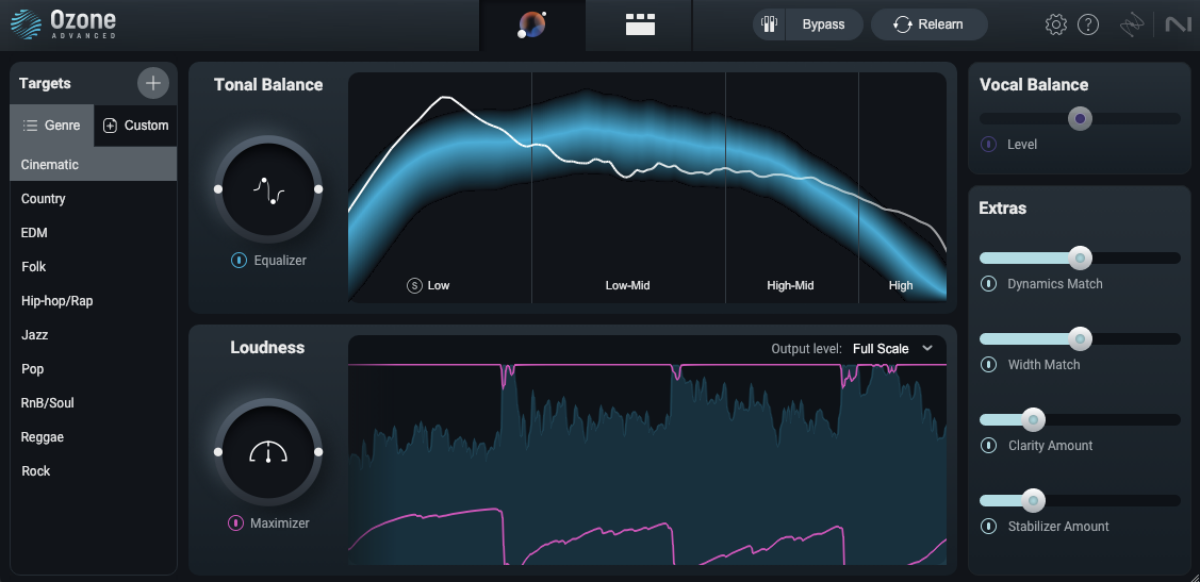Click the Tonal Balance EQ curve dial

(x=268, y=189)
